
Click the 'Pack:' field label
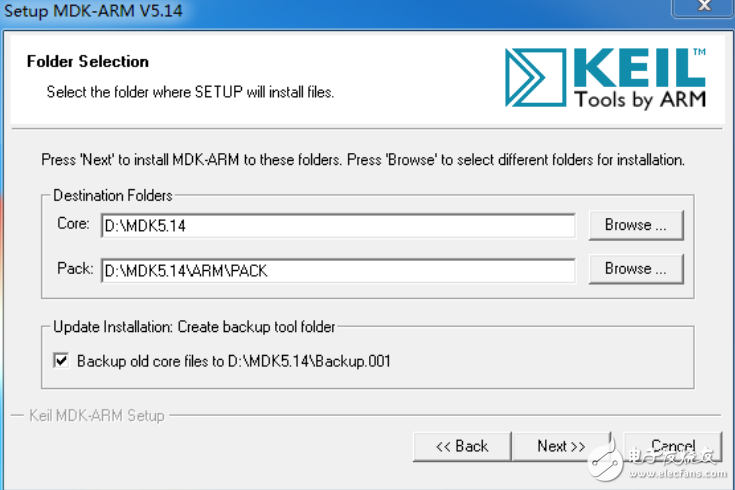[x=75, y=269]
